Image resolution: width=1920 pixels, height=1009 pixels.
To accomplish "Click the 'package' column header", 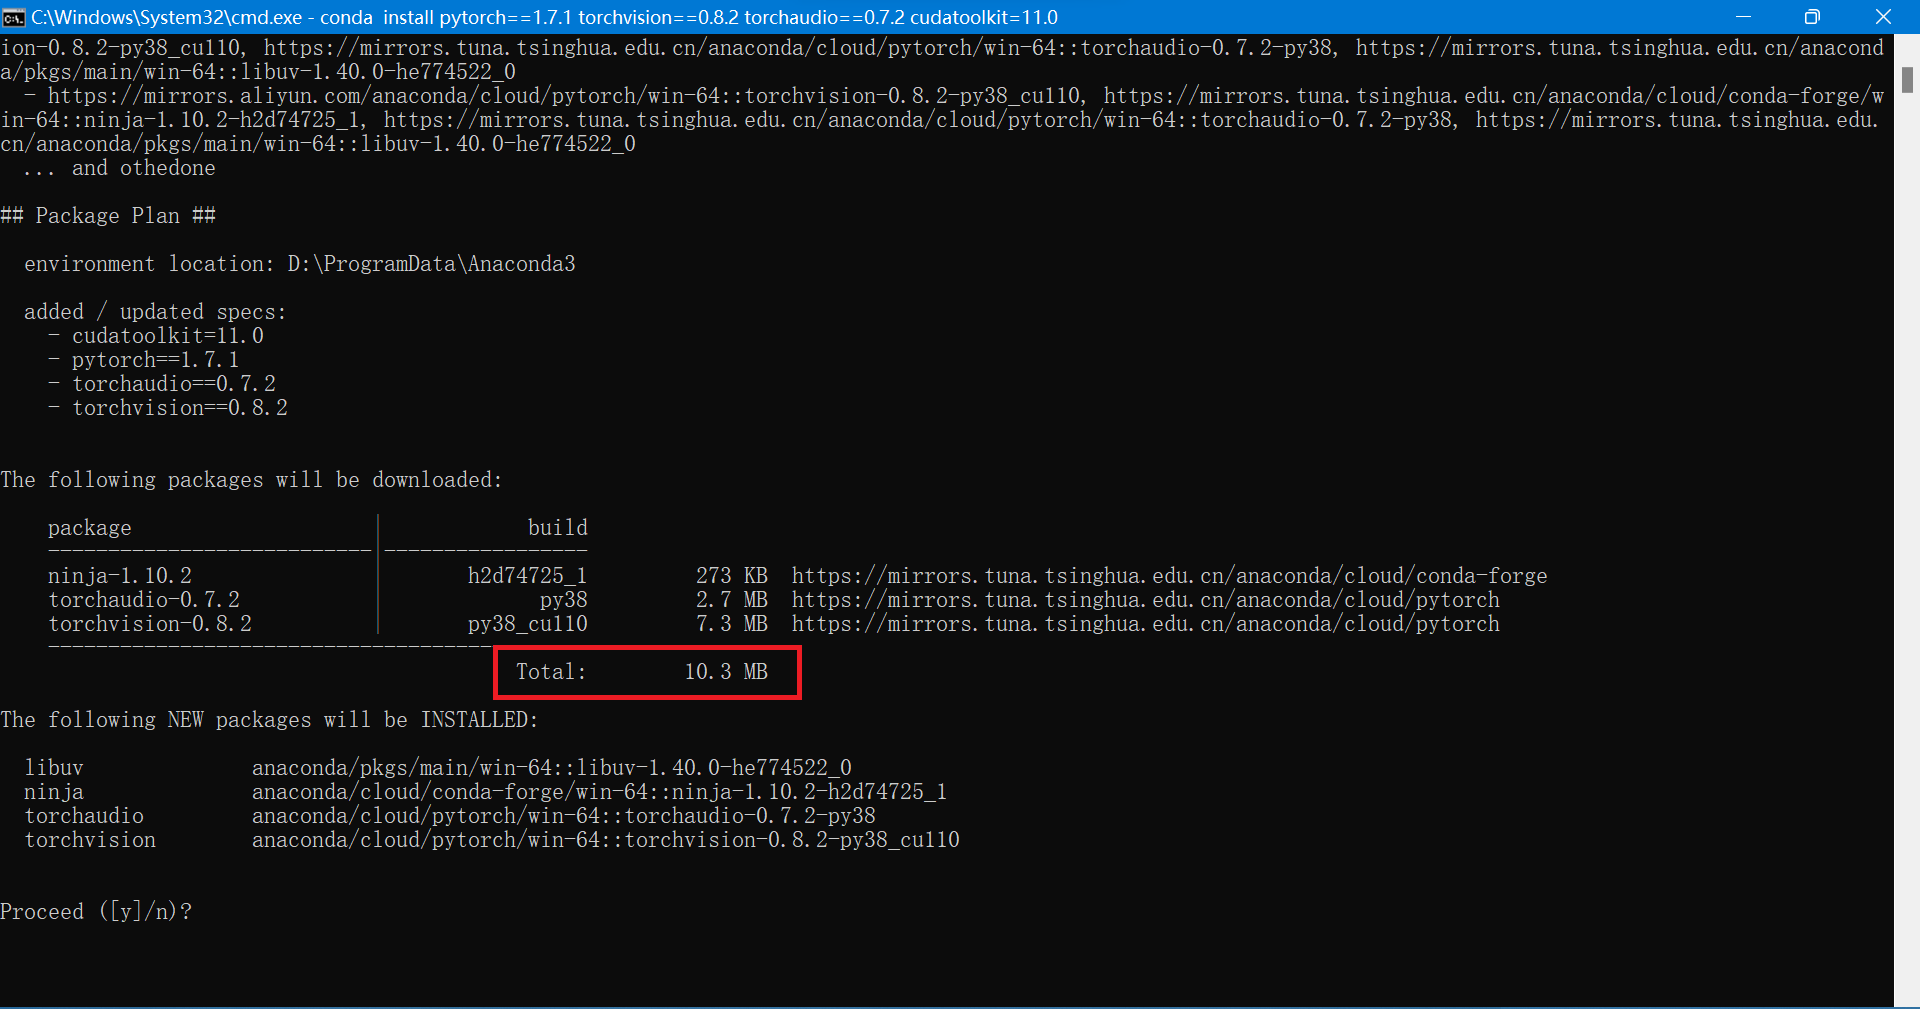I will click(x=89, y=528).
